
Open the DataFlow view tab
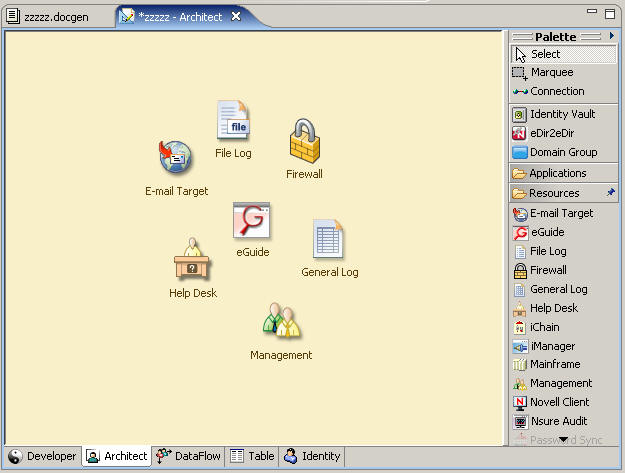click(x=188, y=456)
